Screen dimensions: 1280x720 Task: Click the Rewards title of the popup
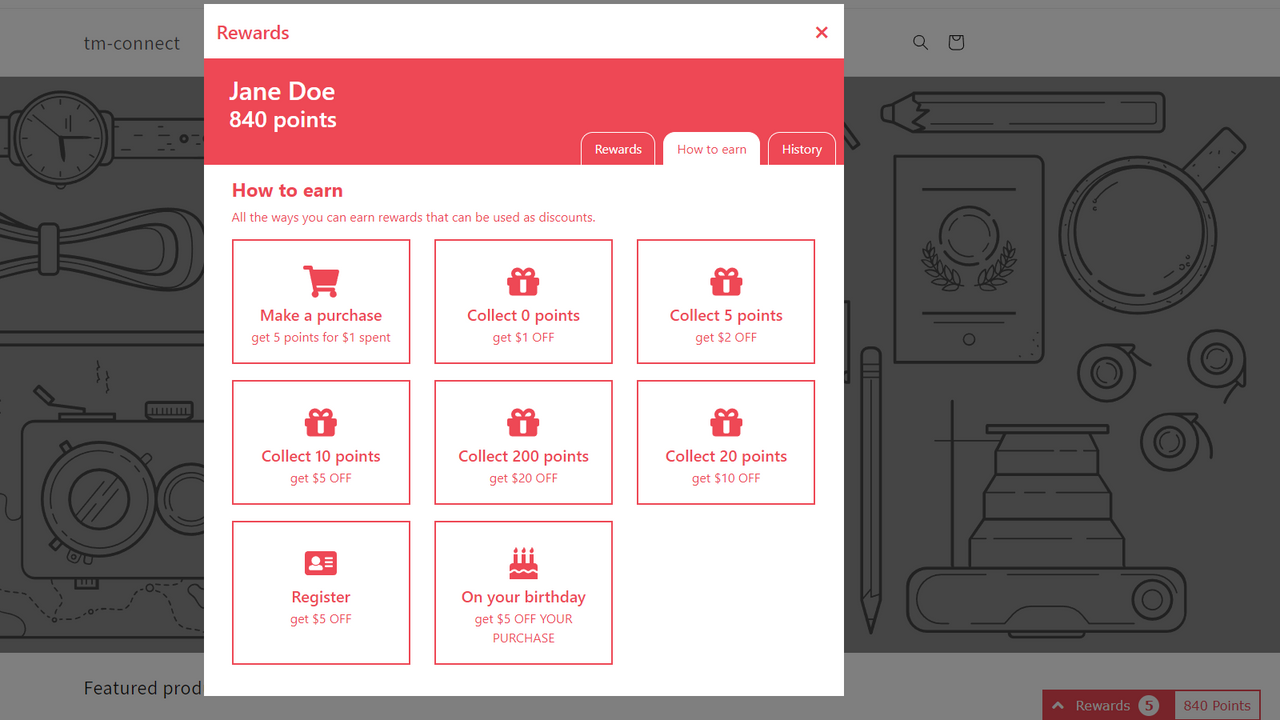253,33
